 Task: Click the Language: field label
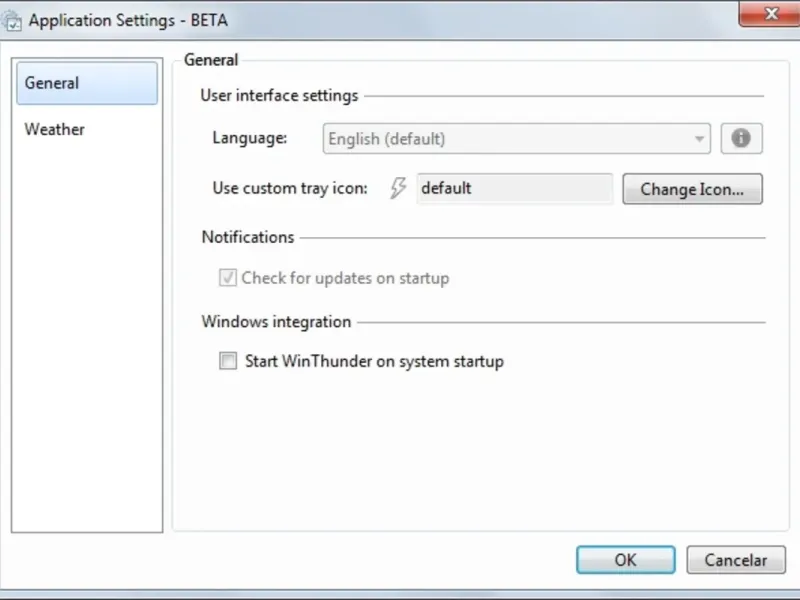tap(250, 139)
